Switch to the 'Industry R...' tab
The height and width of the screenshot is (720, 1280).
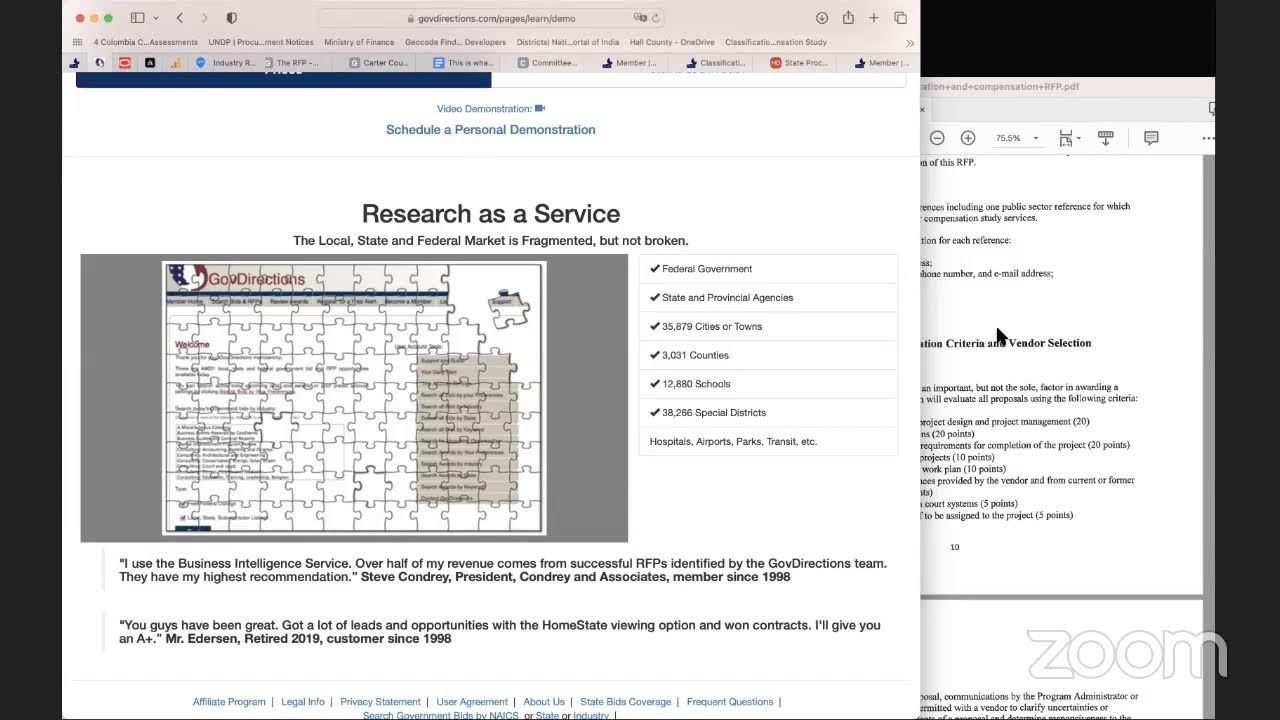[226, 63]
